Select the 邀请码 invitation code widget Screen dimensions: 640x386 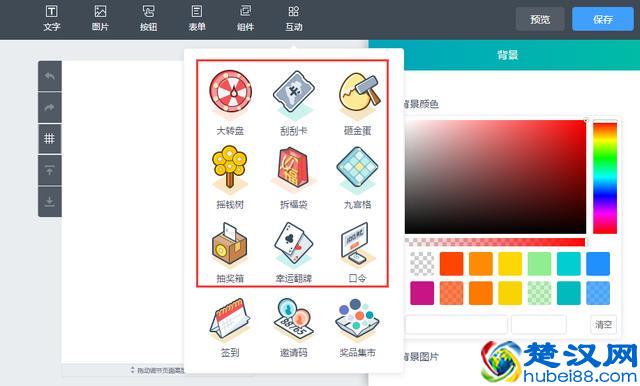coord(293,328)
